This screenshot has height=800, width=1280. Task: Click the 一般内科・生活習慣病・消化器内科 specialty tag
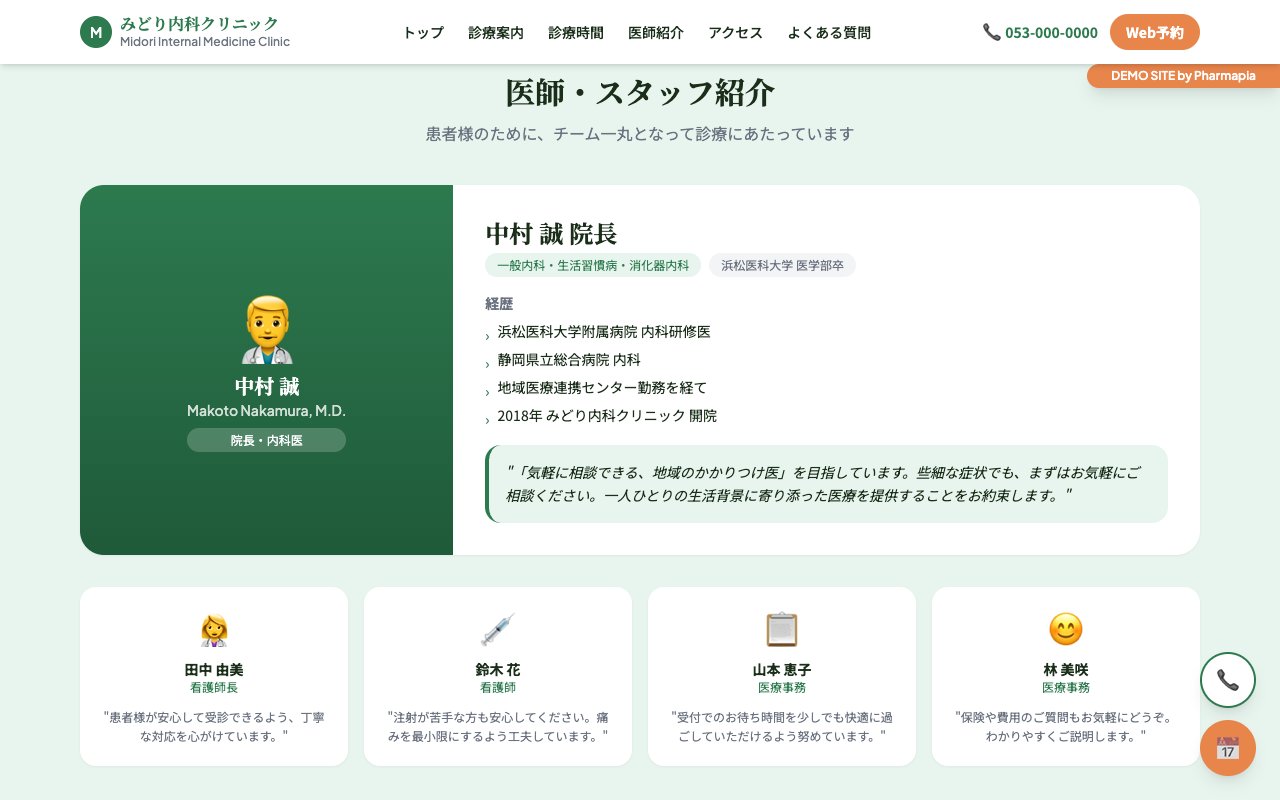coord(592,265)
